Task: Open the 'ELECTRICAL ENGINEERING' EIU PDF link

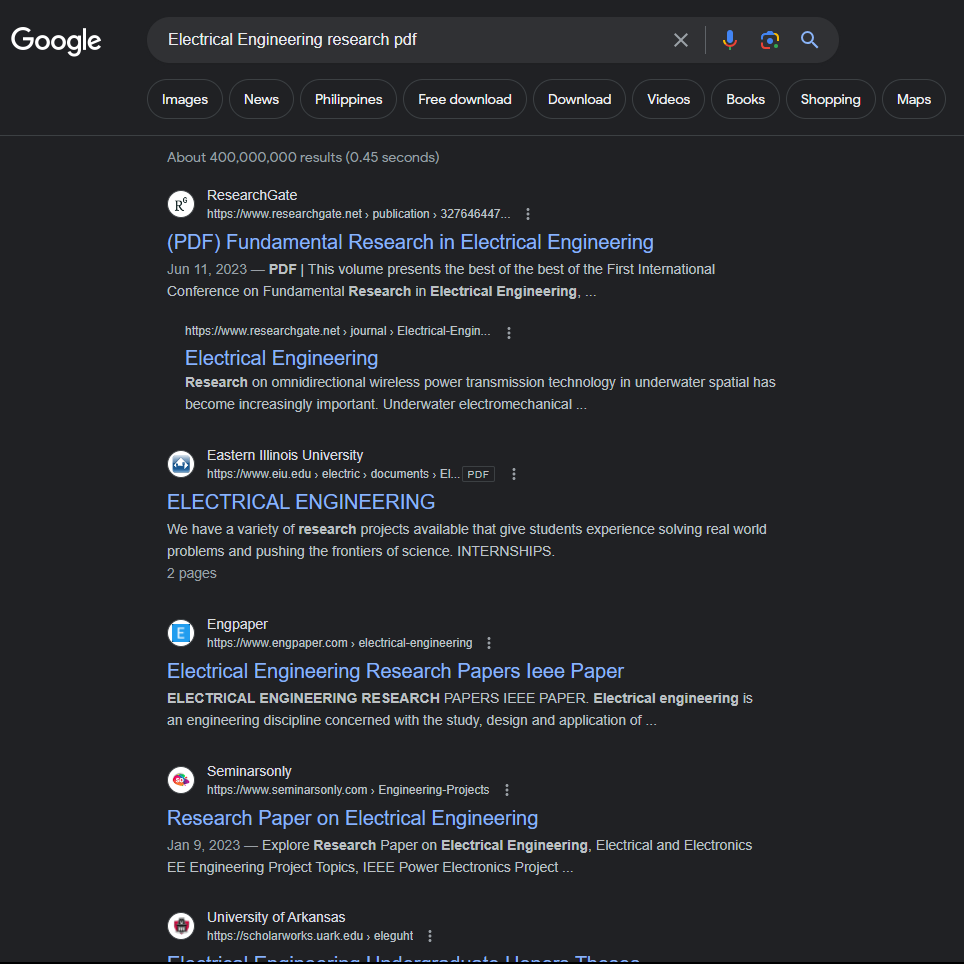Action: [301, 502]
